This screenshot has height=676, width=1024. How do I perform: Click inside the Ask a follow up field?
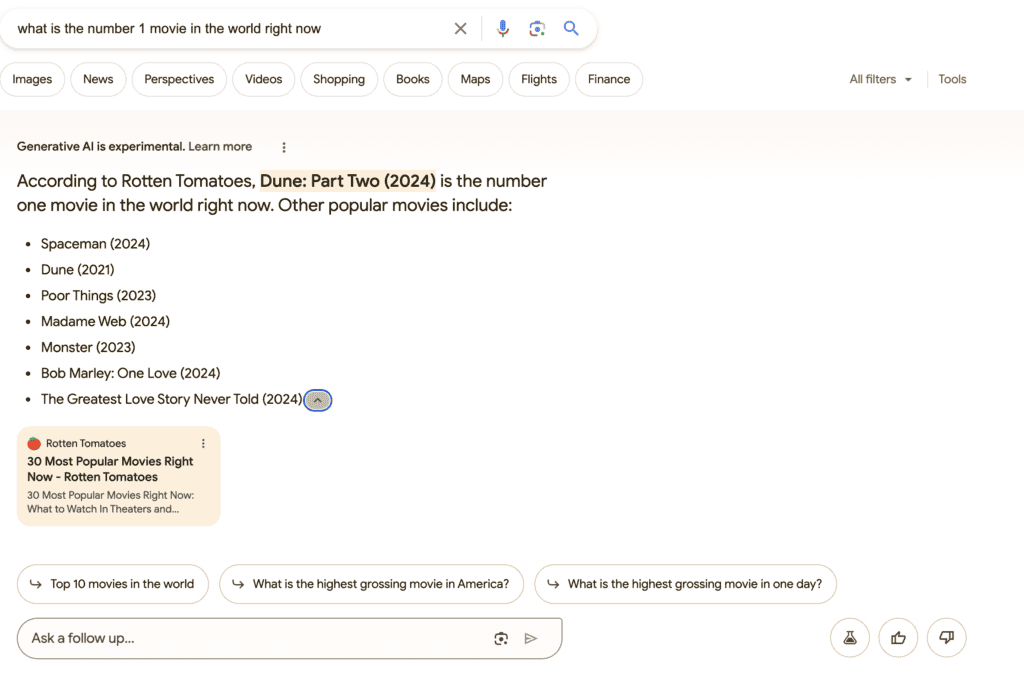200,638
